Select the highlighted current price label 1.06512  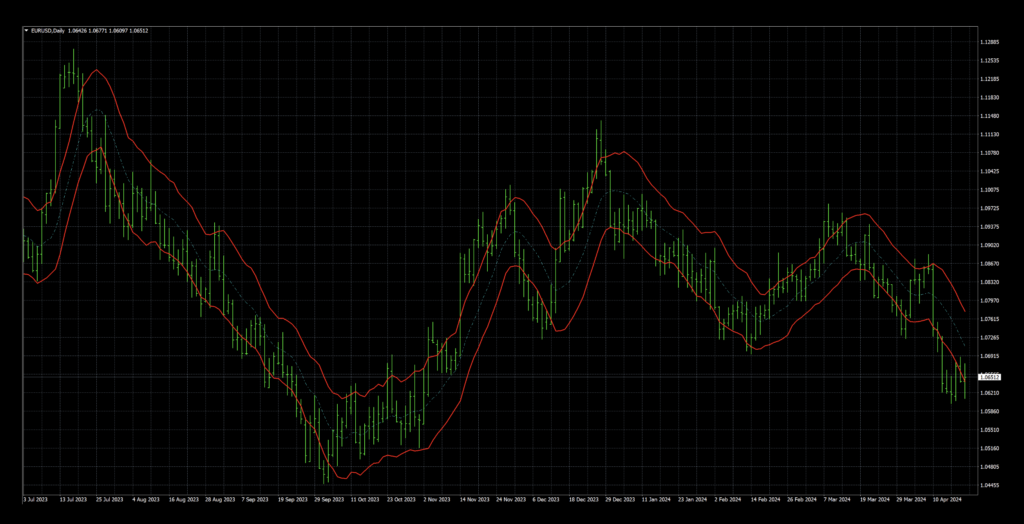[989, 377]
